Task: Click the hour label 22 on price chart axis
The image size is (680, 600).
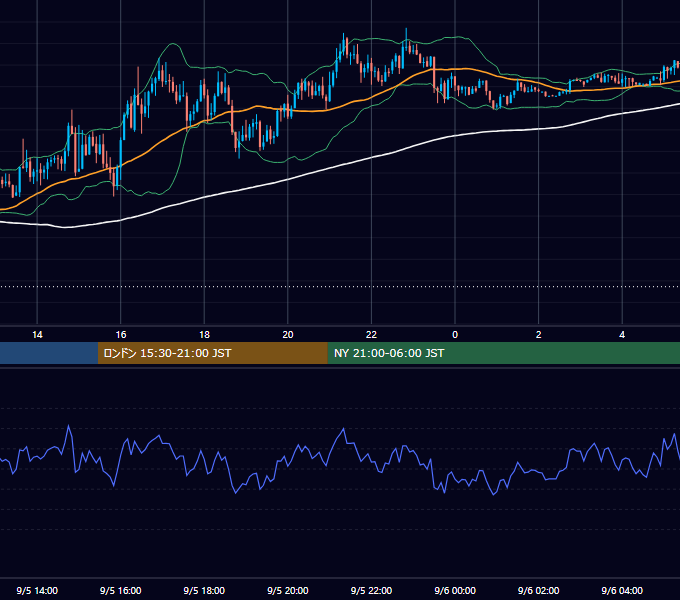Action: click(371, 335)
